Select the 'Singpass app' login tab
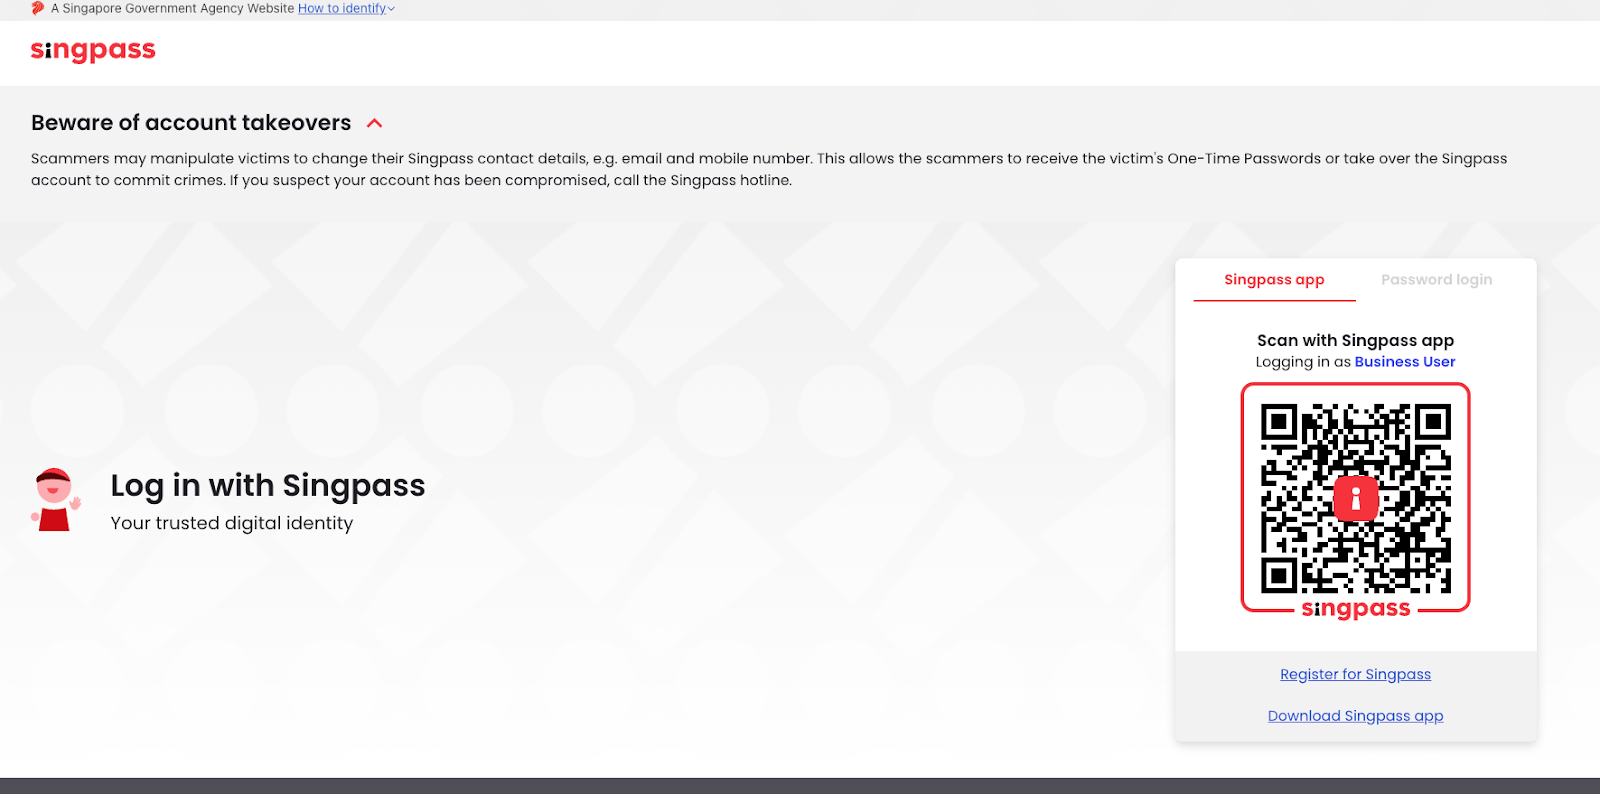Image resolution: width=1600 pixels, height=794 pixels. 1274,280
